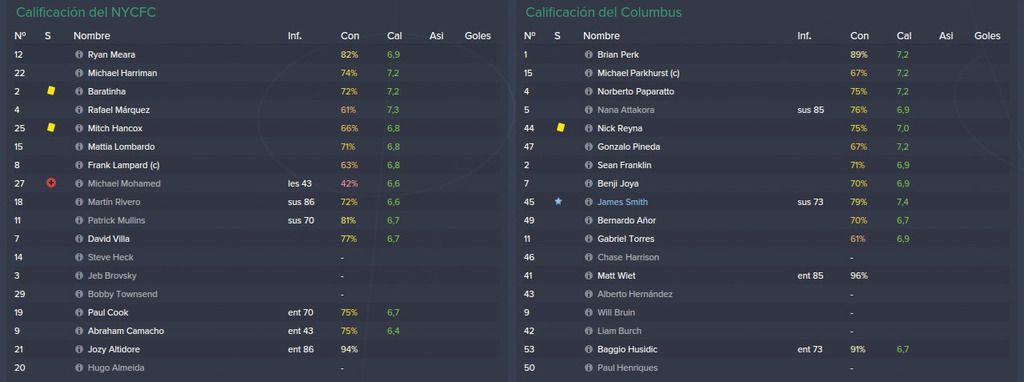Image resolution: width=1024 pixels, height=382 pixels.
Task: Sort NYCFC table by Cal column
Action: tap(394, 36)
